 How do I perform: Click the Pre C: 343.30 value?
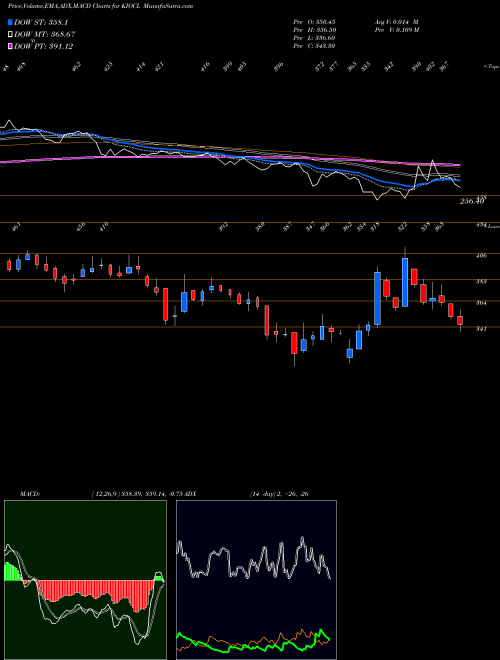[x=314, y=45]
